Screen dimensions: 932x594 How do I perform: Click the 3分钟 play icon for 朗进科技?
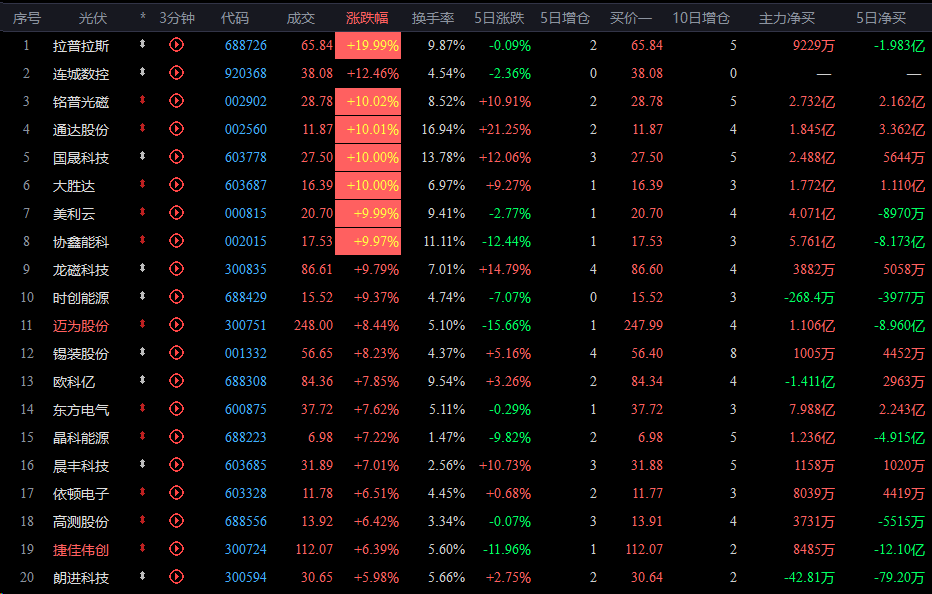click(x=177, y=577)
